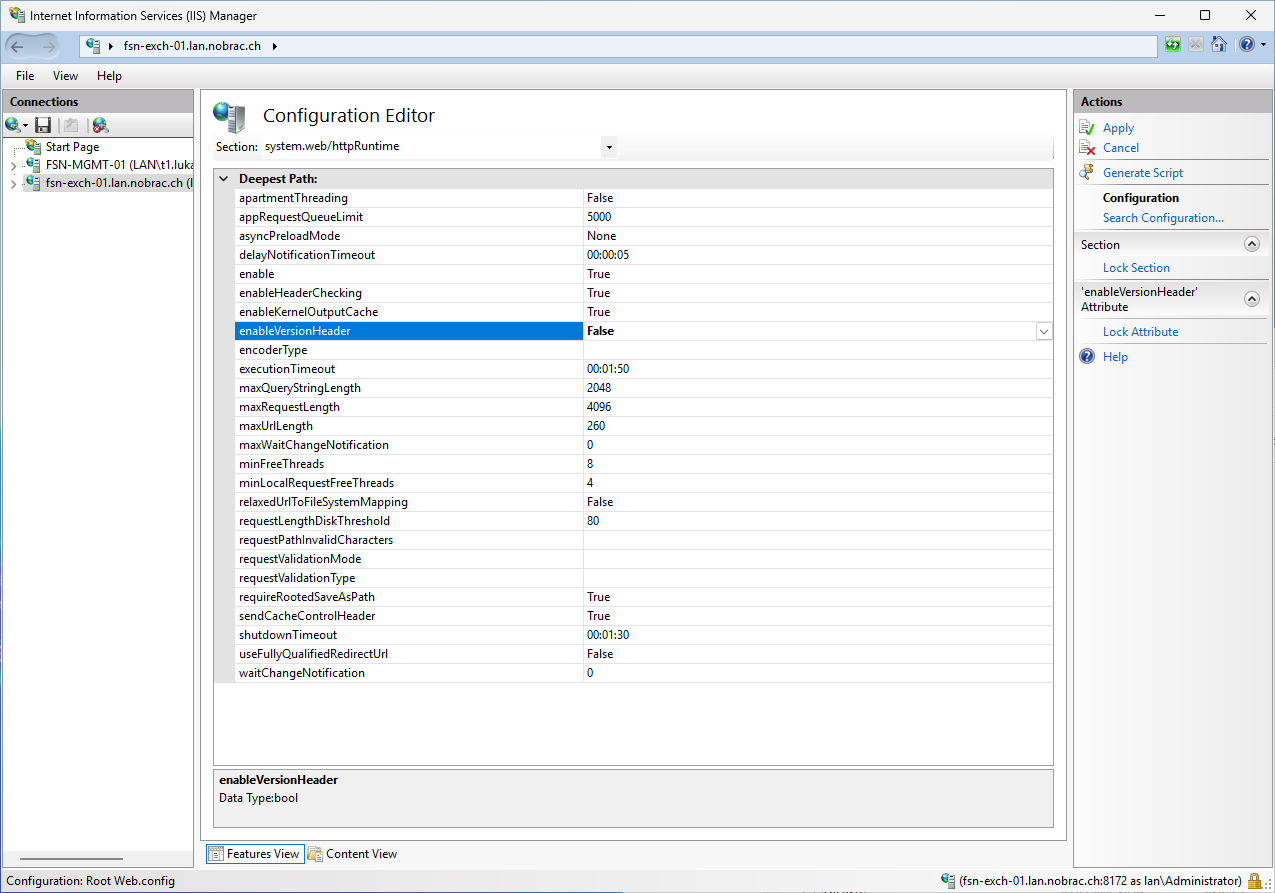Open the File menu

25,76
